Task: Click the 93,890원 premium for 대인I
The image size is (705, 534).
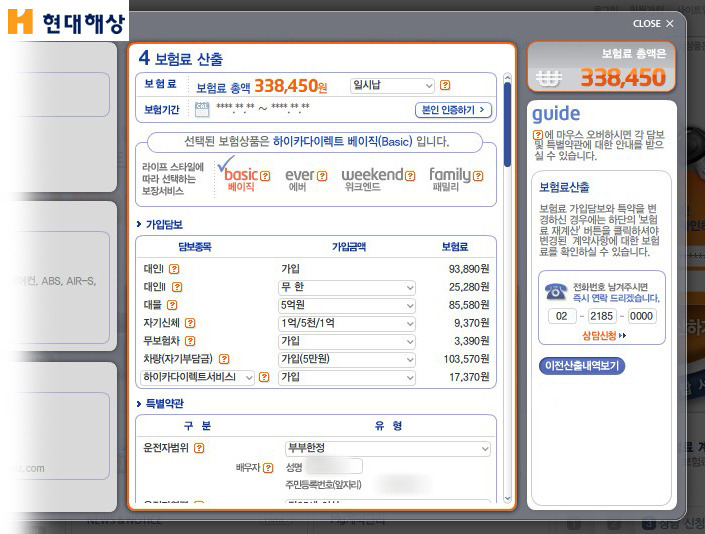Action: (x=469, y=269)
